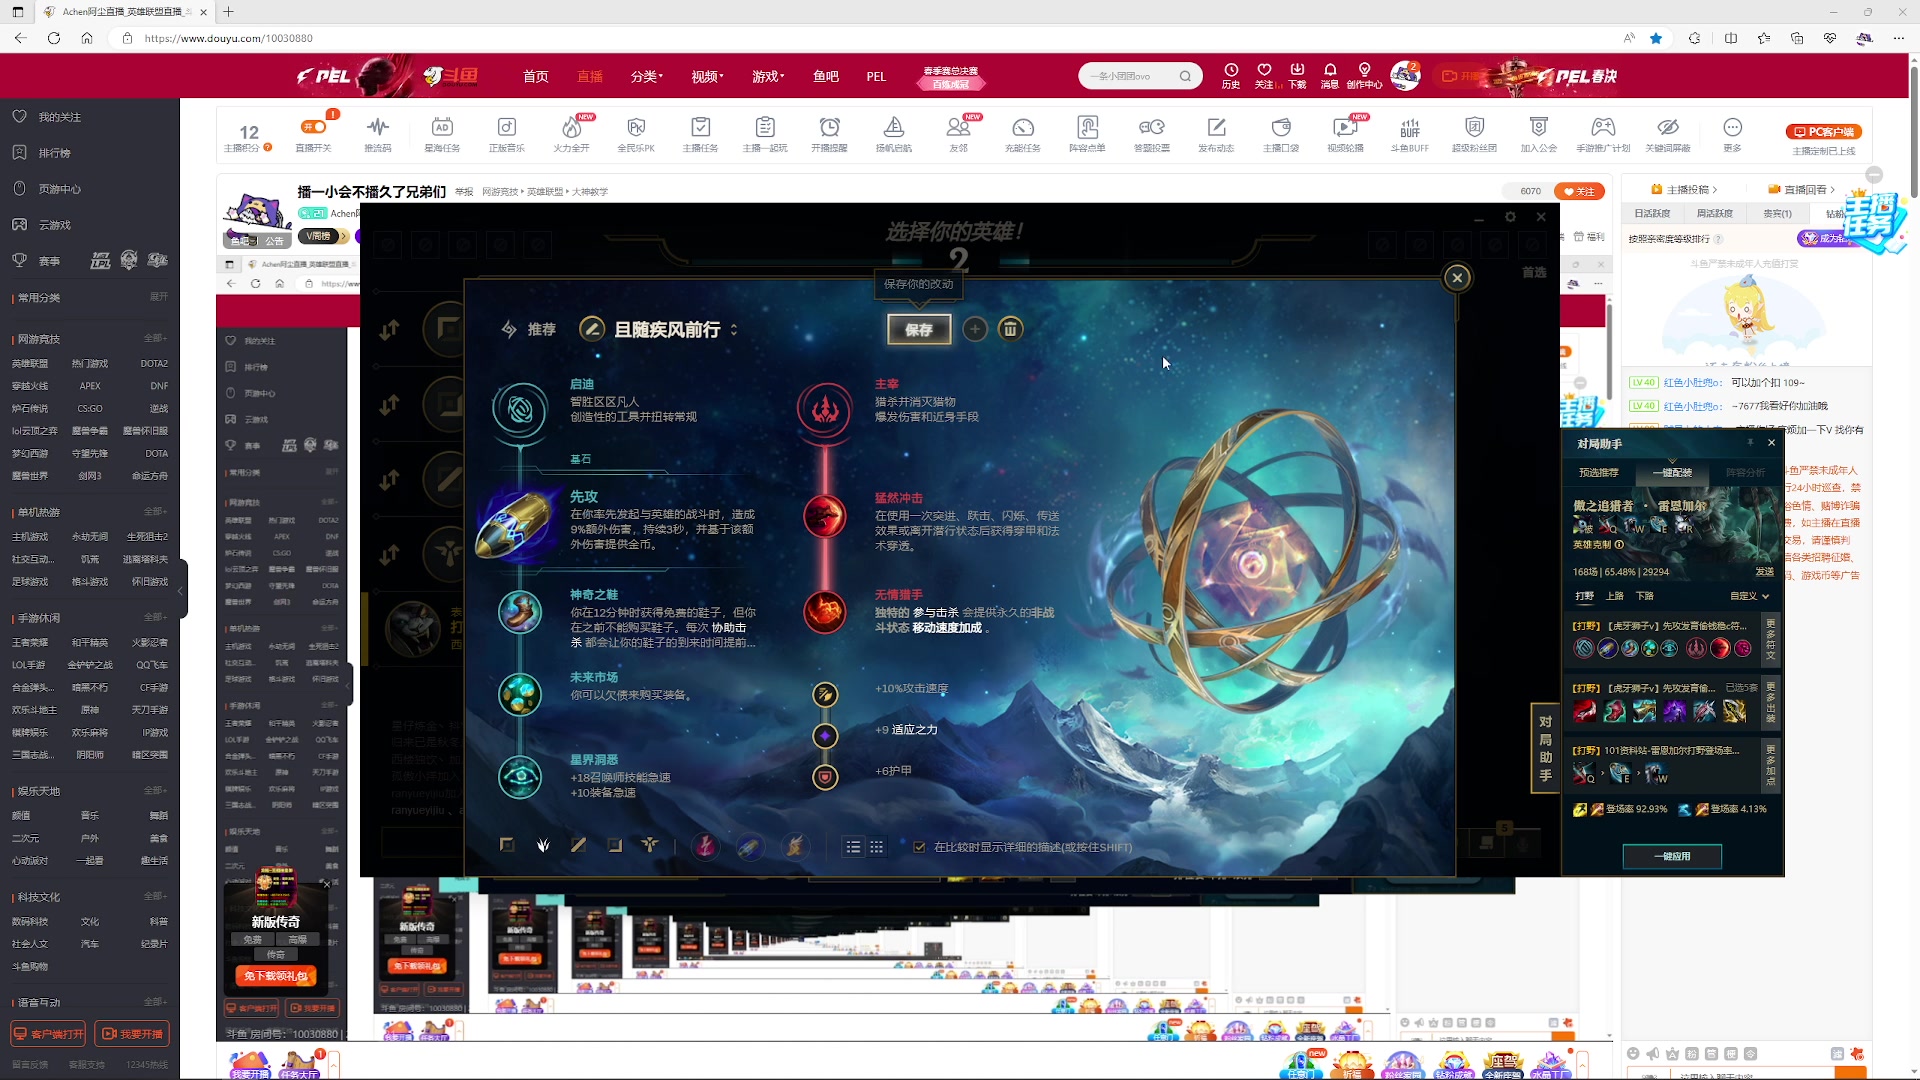Expand 更多加点 in assistant panel

pyautogui.click(x=1771, y=765)
